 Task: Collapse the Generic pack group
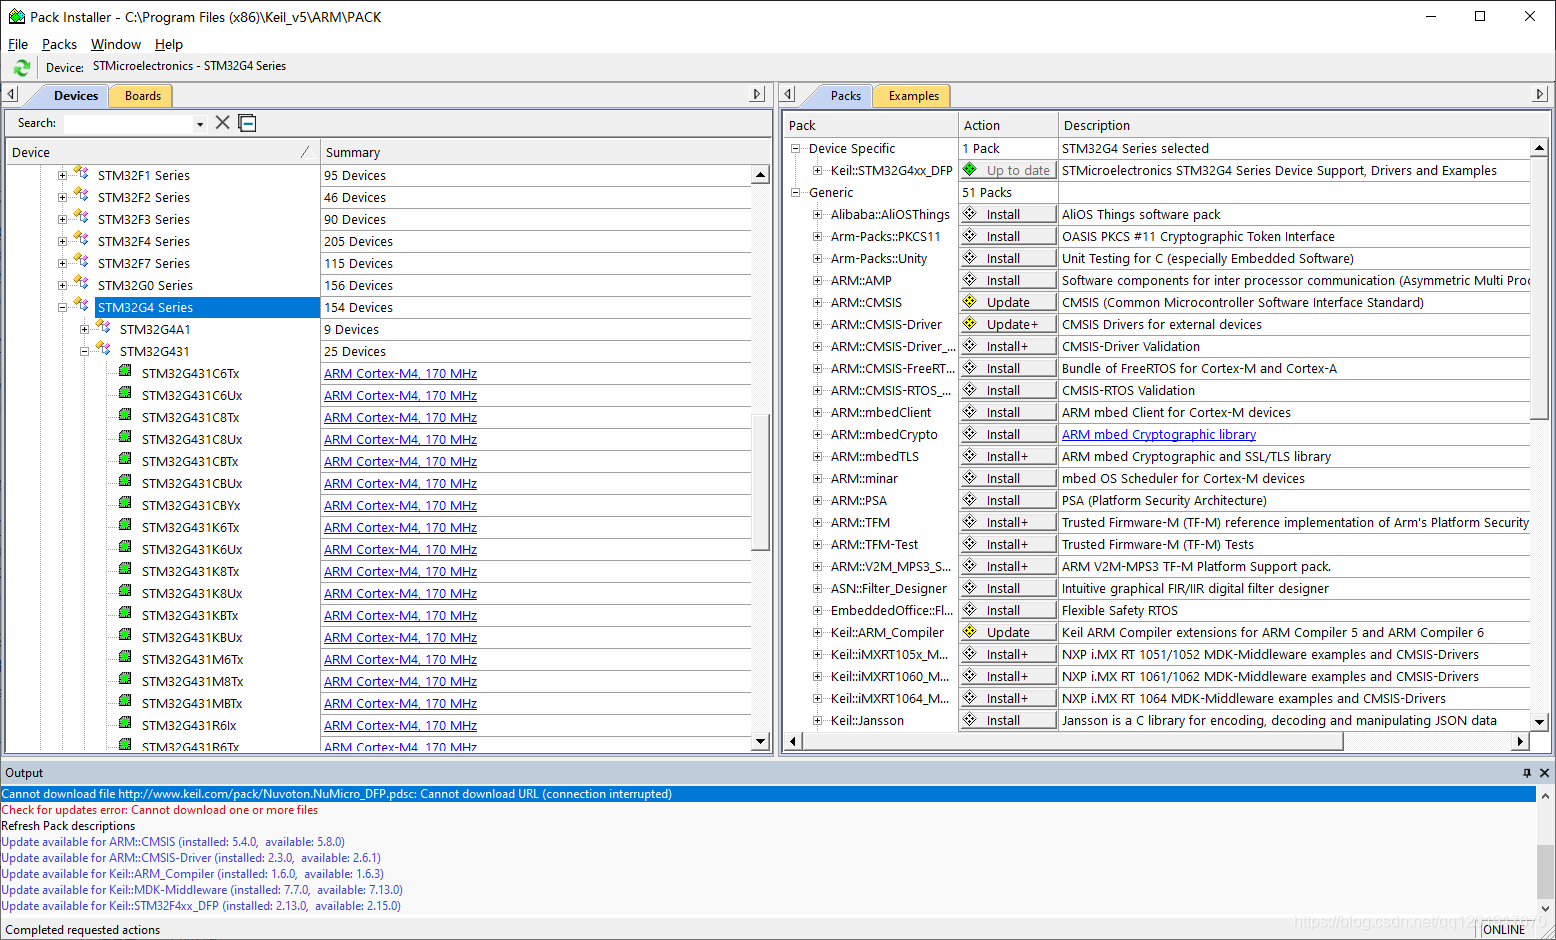[x=796, y=192]
